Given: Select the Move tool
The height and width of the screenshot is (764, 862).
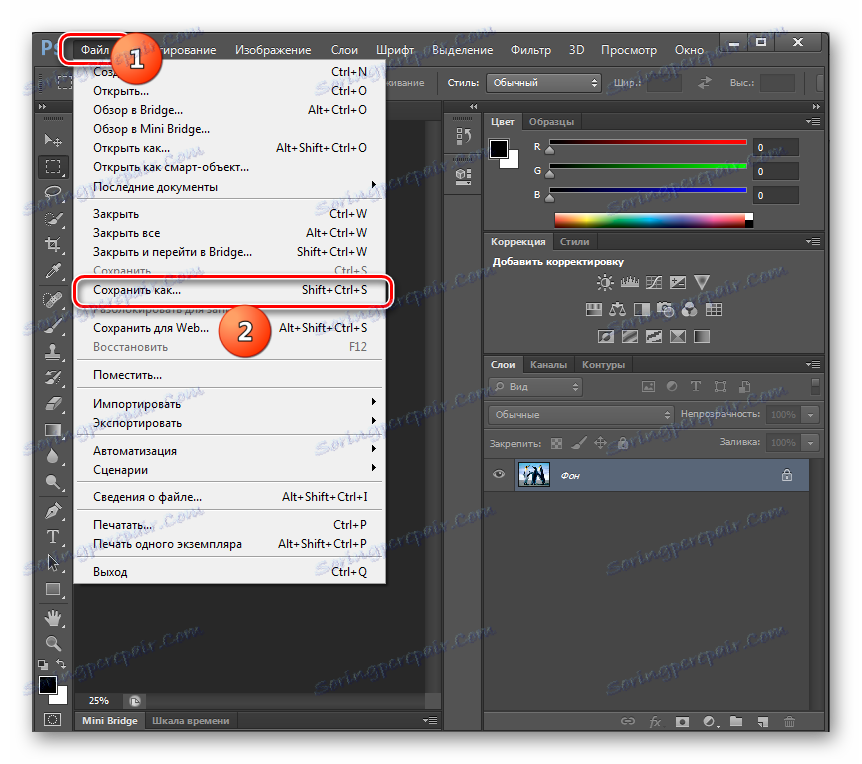Looking at the screenshot, I should (53, 140).
